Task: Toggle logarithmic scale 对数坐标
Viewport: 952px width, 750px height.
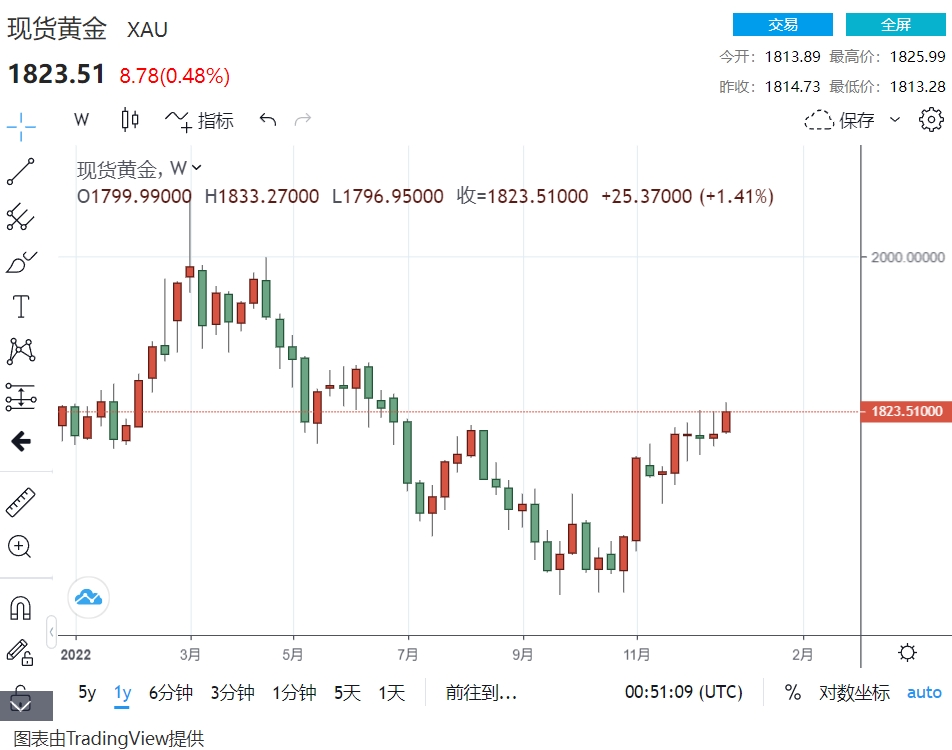Action: tap(854, 692)
